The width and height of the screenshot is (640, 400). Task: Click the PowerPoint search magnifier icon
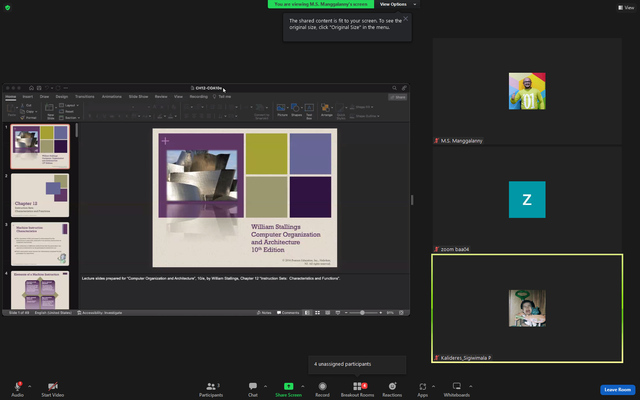coord(394,88)
